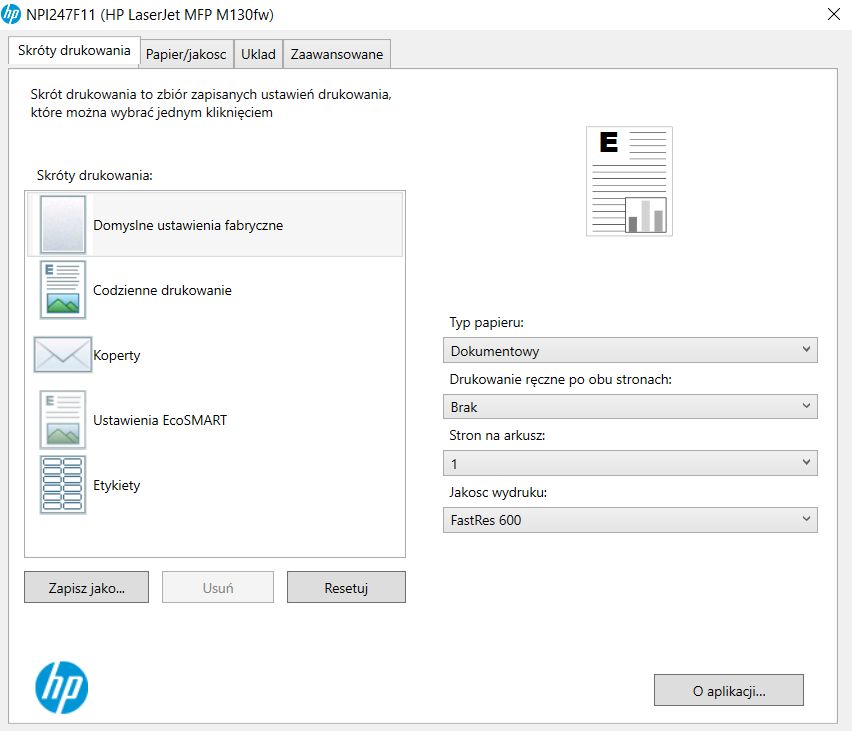This screenshot has width=852, height=731.
Task: Click the Koperty envelope icon
Action: point(62,354)
